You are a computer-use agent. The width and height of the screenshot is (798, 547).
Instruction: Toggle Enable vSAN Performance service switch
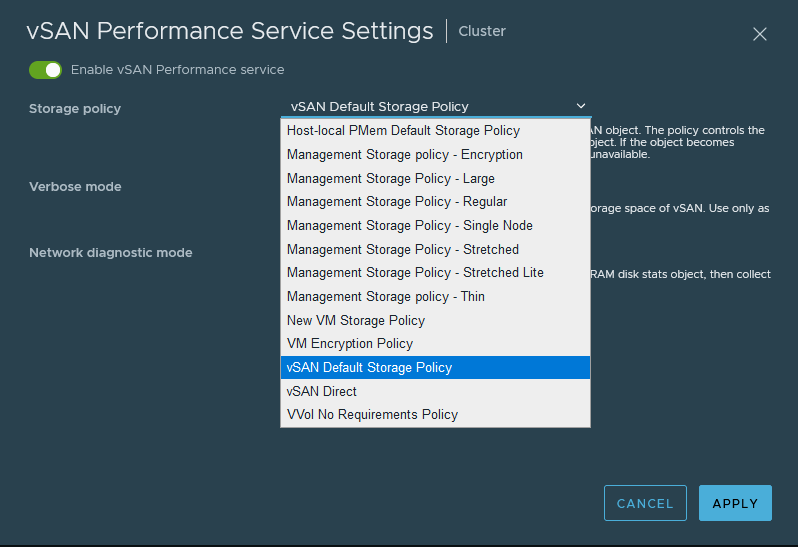[x=45, y=70]
